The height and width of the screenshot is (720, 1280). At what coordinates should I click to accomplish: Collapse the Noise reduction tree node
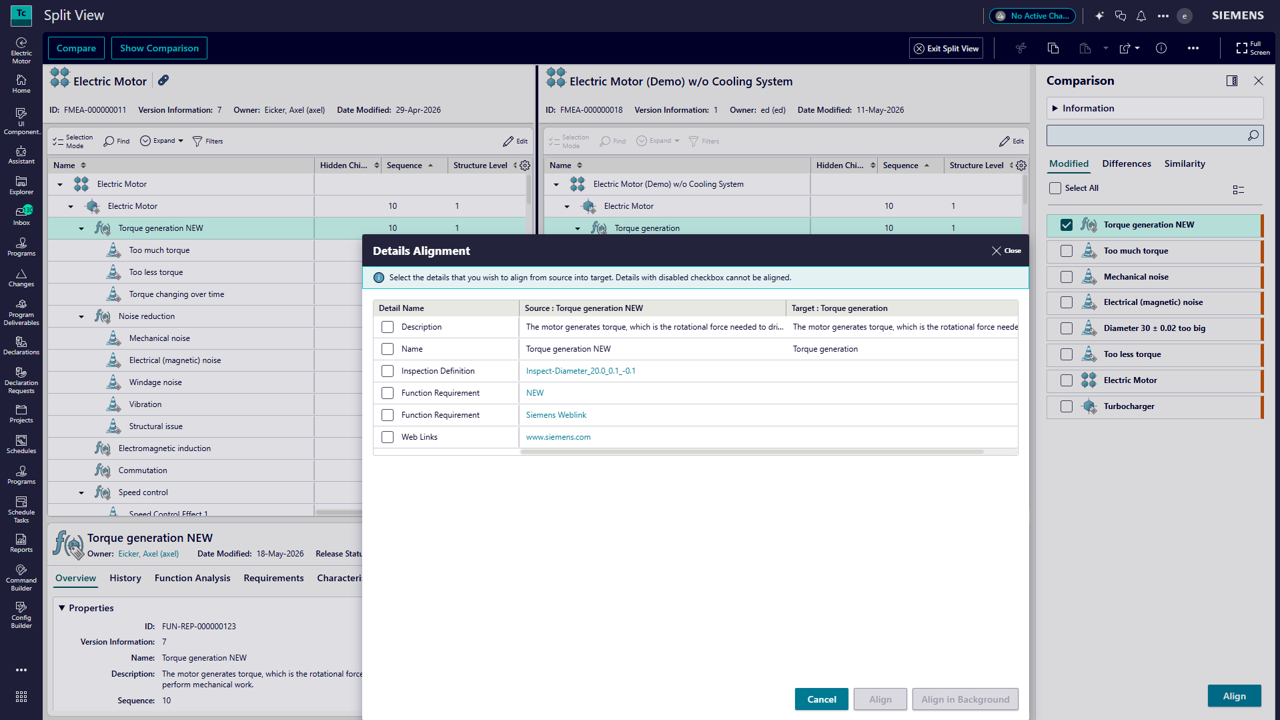pos(82,316)
